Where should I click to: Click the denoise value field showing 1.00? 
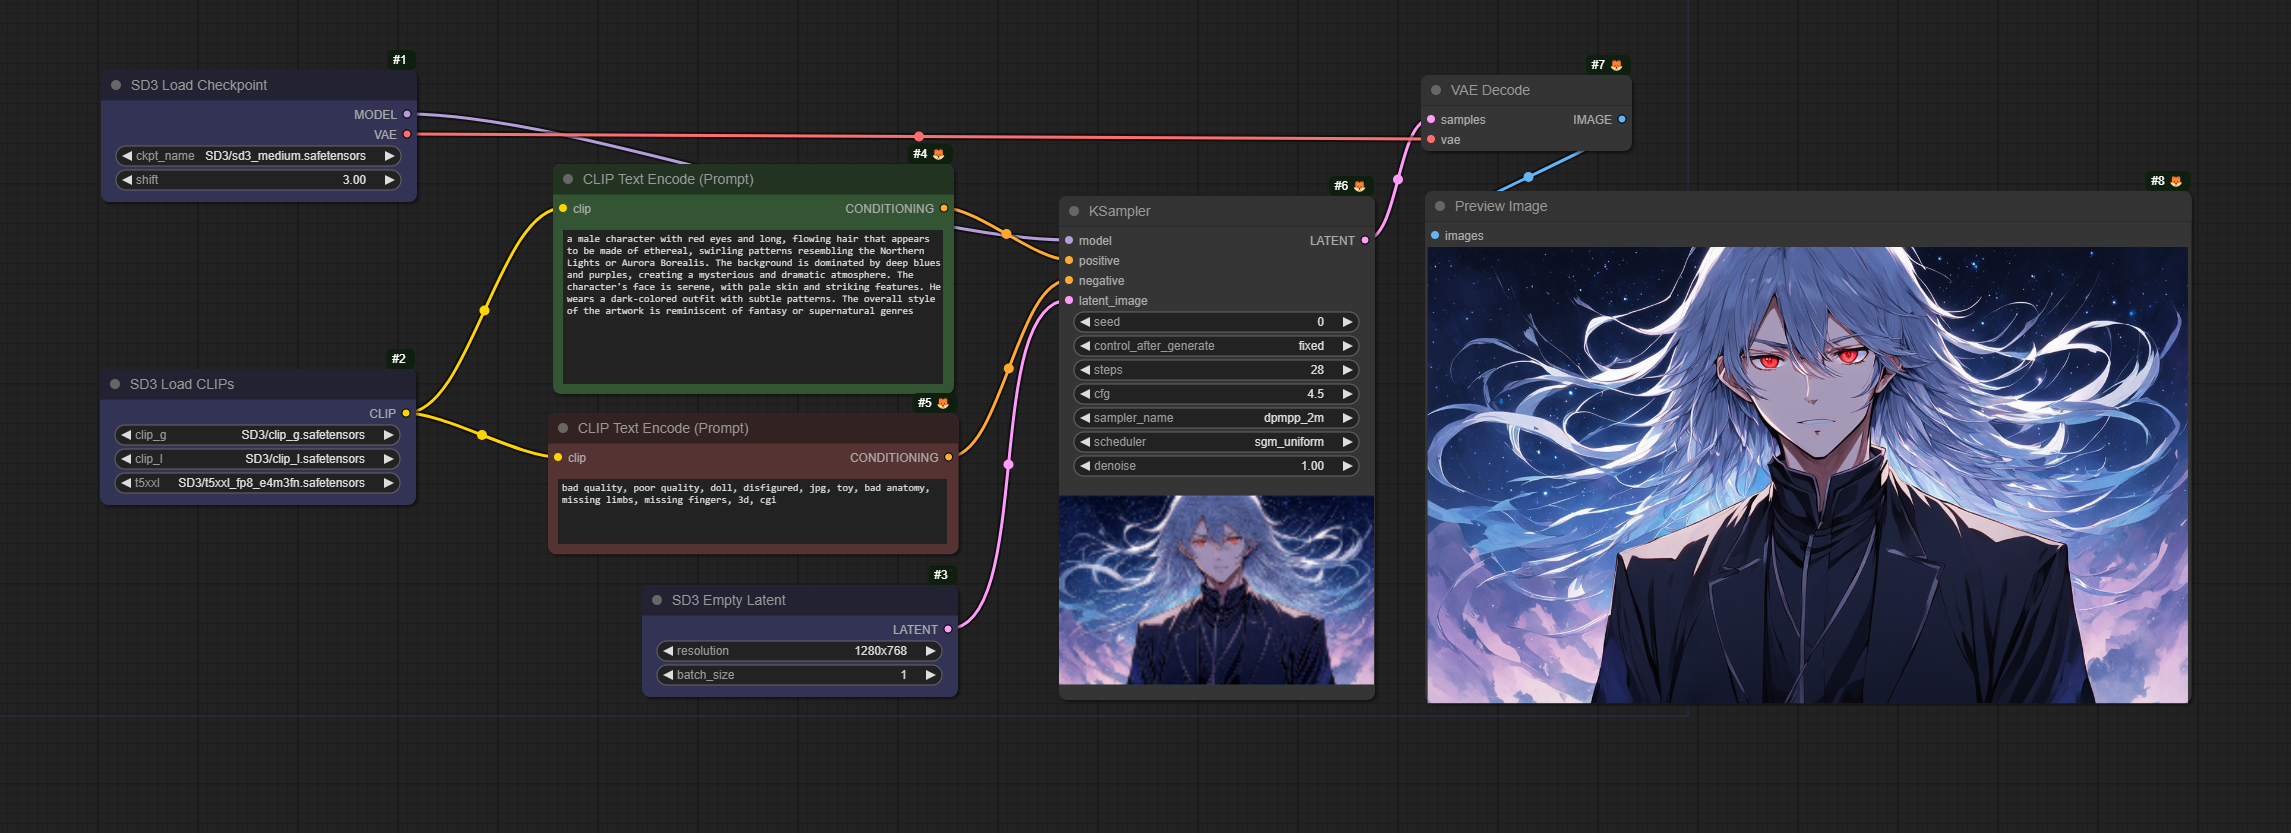tap(1216, 466)
